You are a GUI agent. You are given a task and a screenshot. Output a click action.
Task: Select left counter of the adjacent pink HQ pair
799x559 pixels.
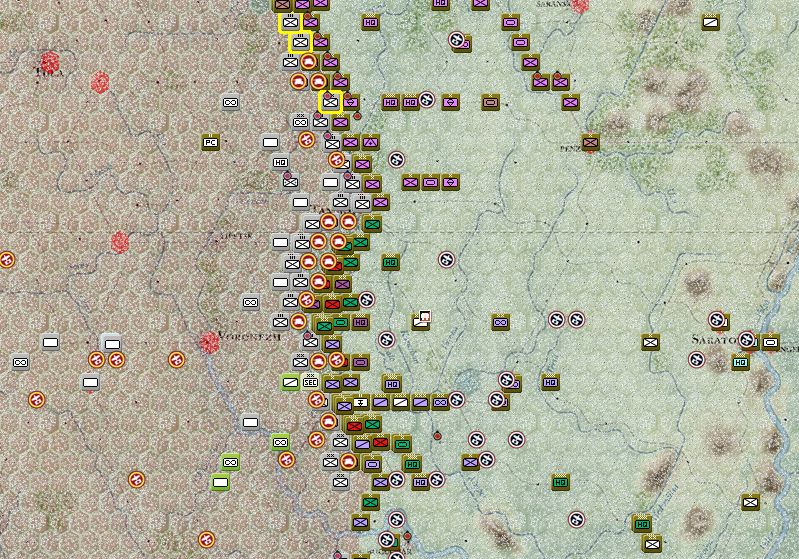point(390,102)
